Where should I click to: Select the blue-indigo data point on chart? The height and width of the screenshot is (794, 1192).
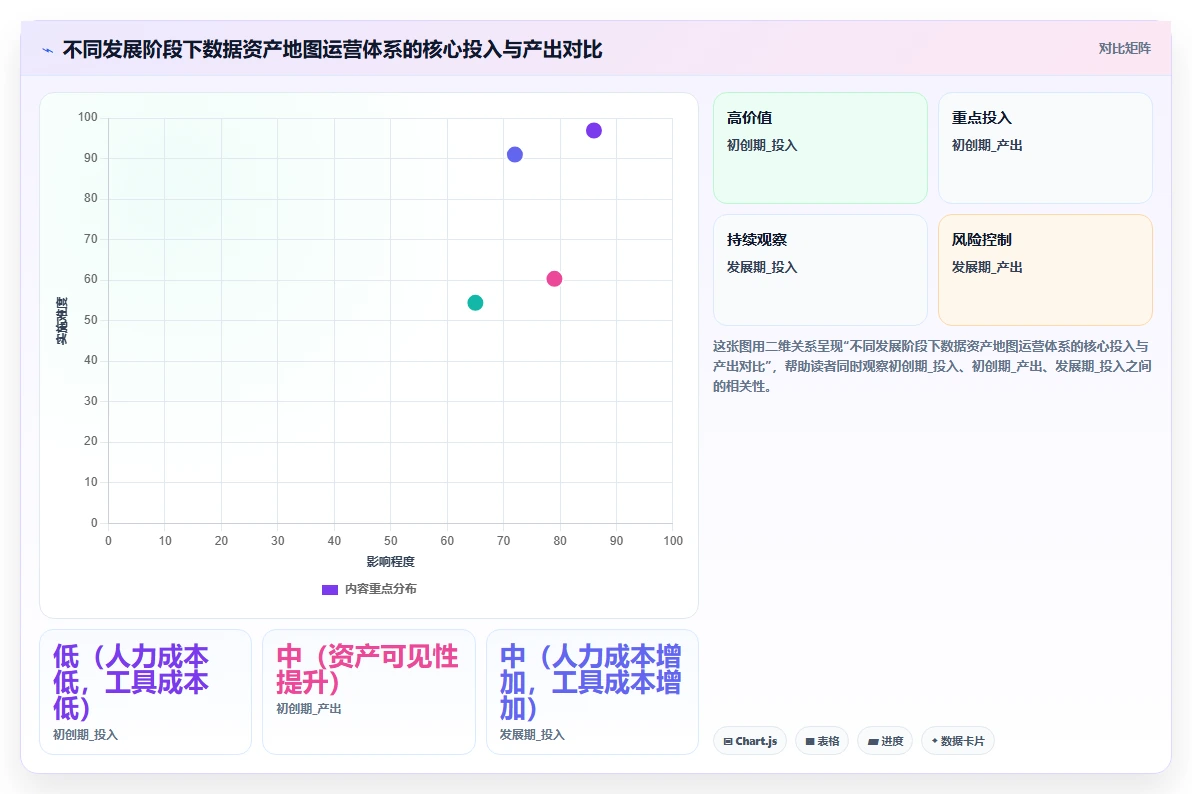pos(515,154)
